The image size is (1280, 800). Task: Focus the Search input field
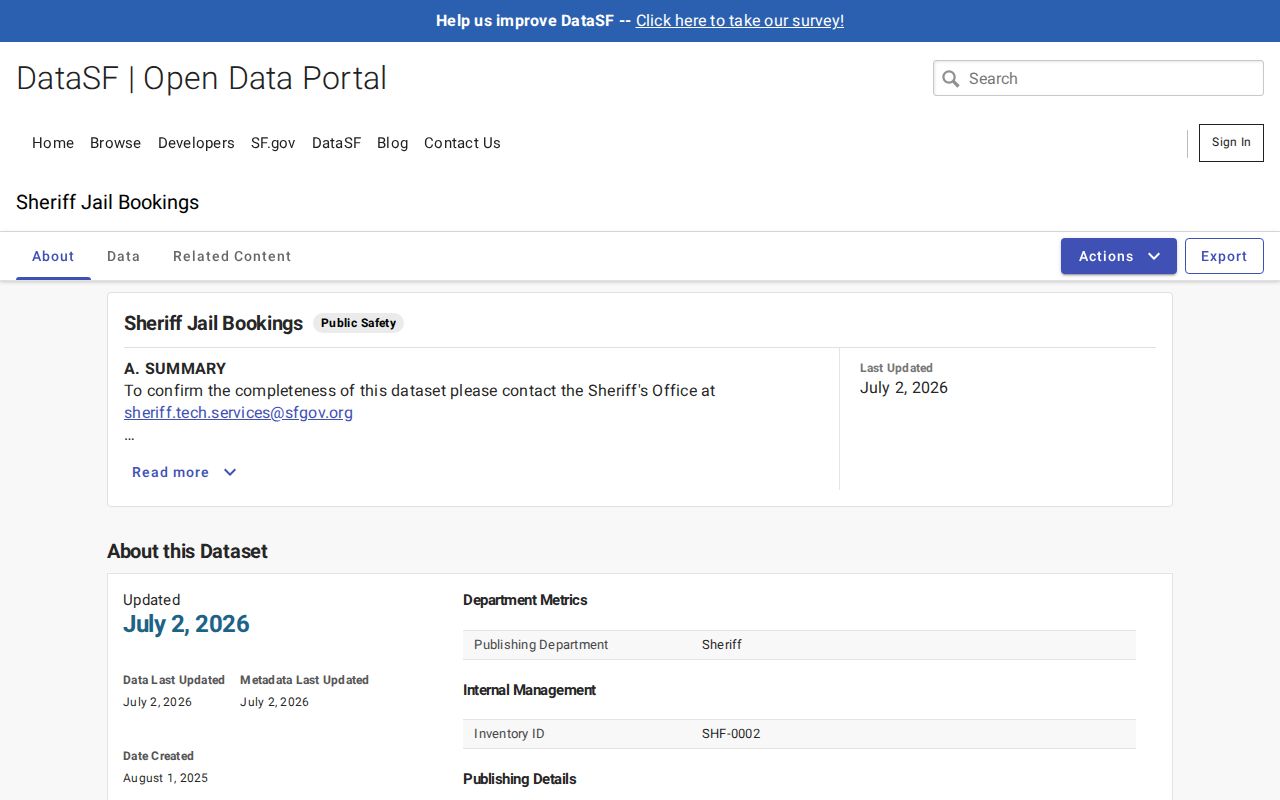pyautogui.click(x=1098, y=78)
